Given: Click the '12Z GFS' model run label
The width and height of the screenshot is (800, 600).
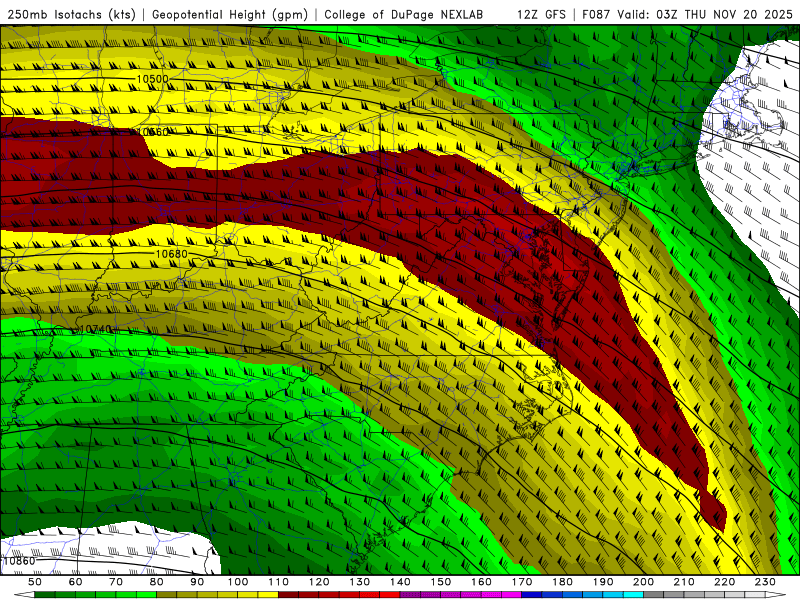Looking at the screenshot, I should [x=541, y=14].
